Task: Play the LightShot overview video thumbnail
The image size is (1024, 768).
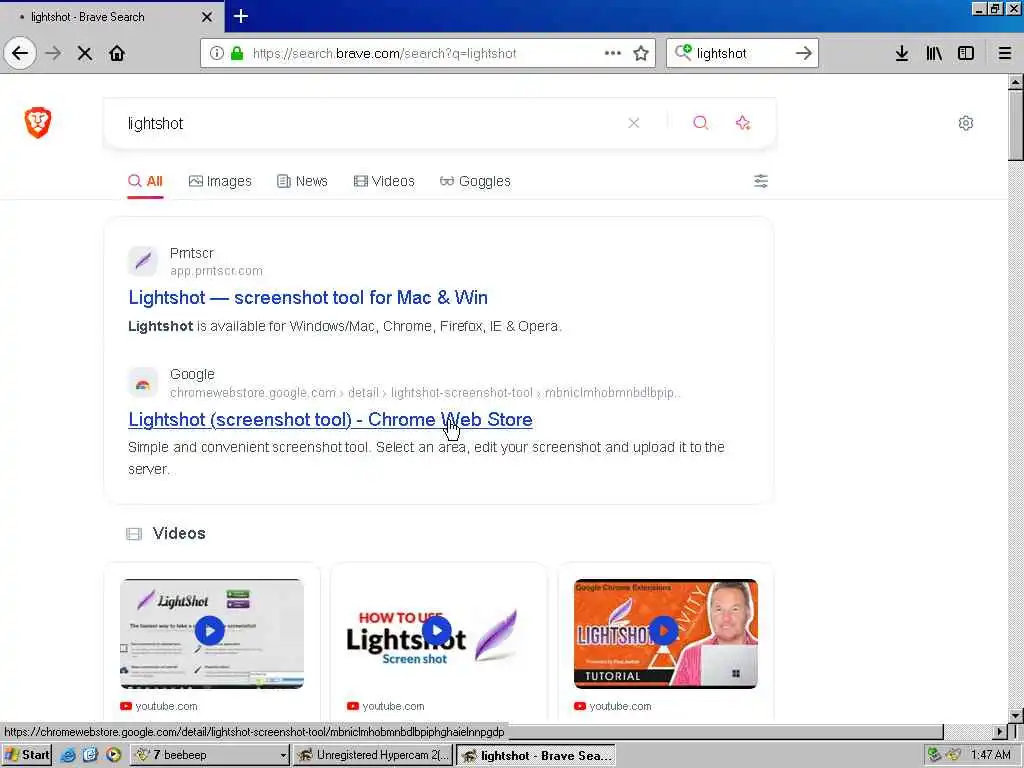Action: coord(212,633)
